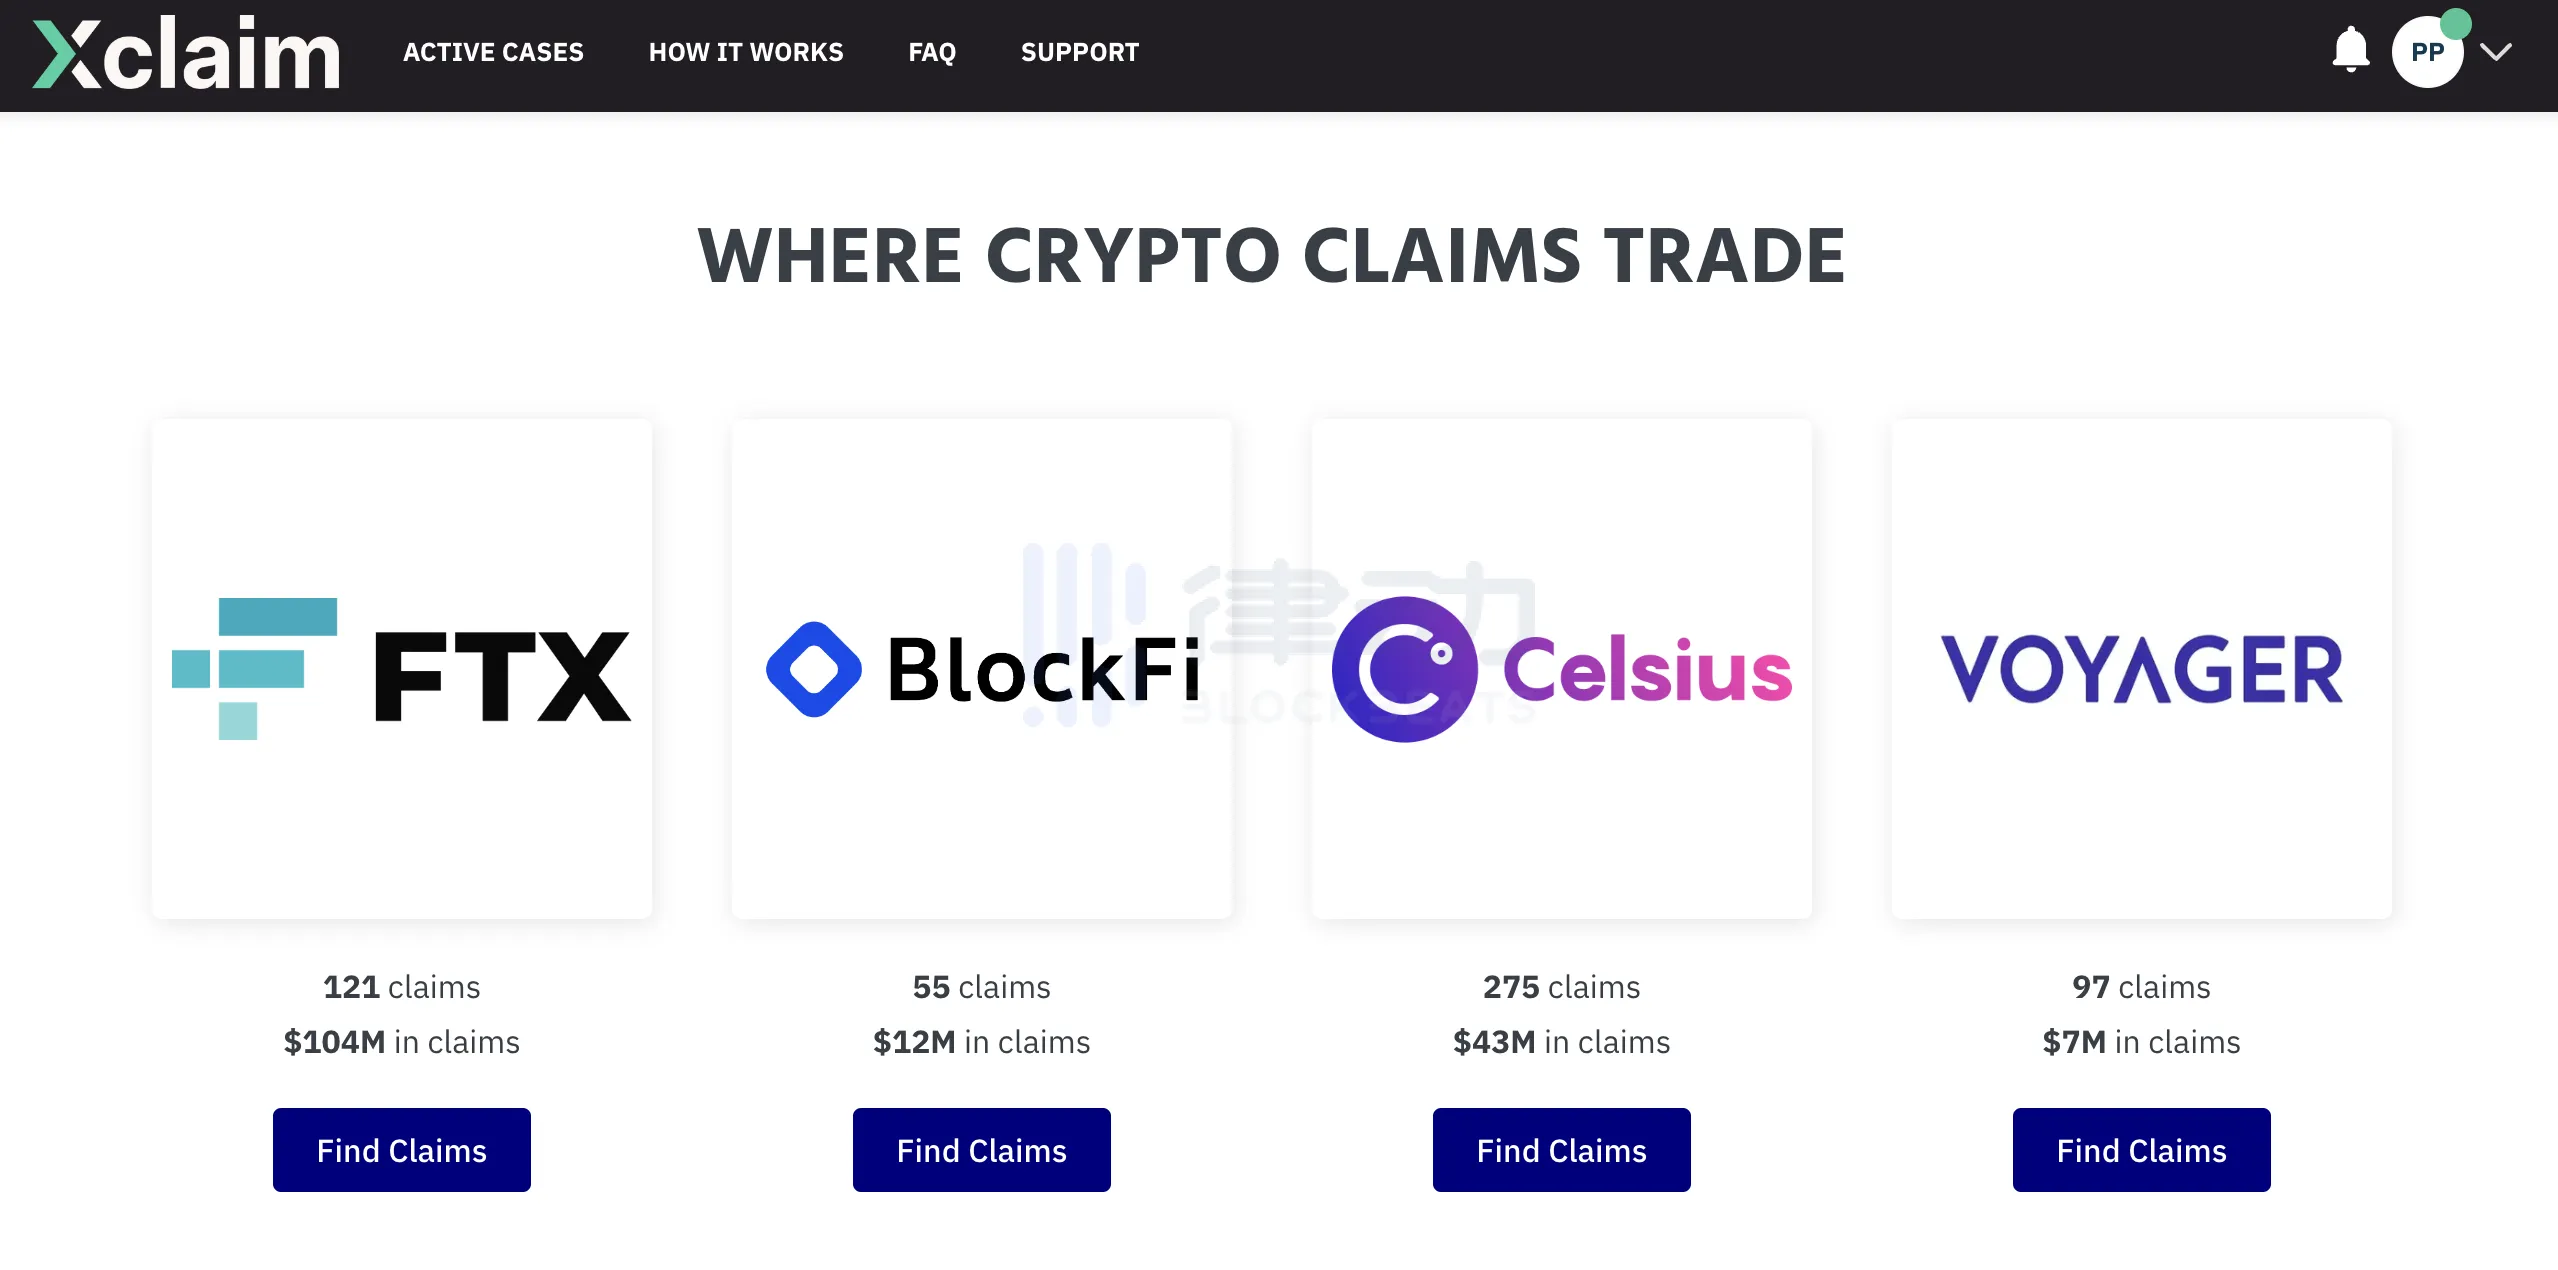The width and height of the screenshot is (2558, 1270).
Task: Click the Xclaim logo
Action: [x=186, y=54]
